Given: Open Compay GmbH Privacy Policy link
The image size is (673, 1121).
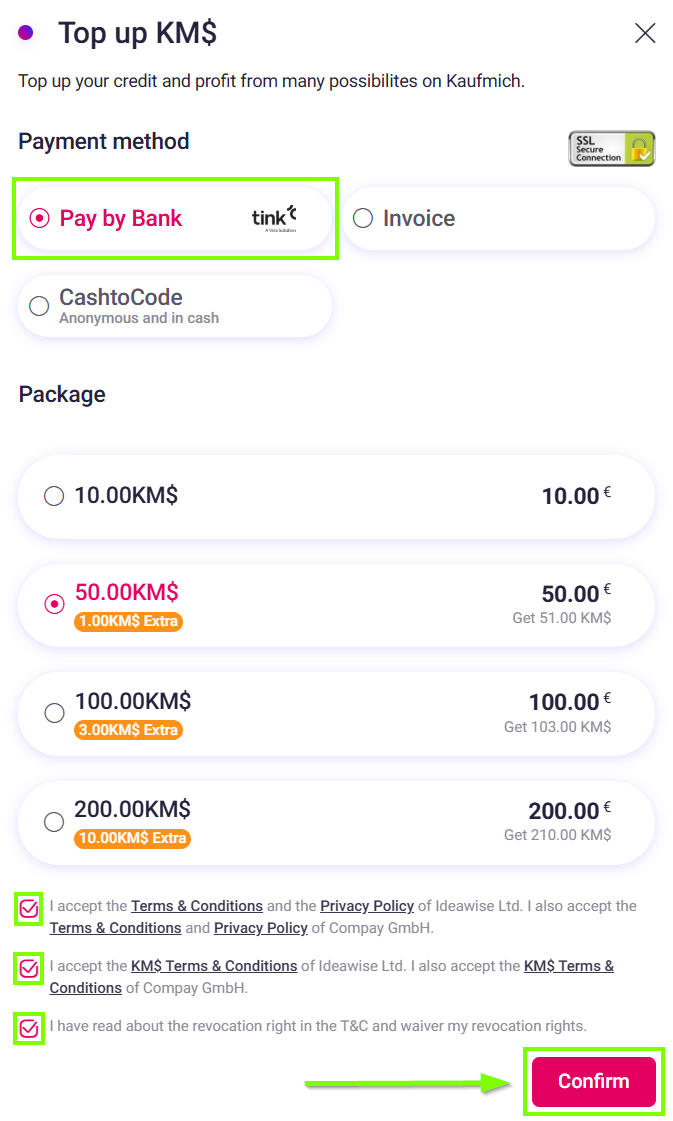Looking at the screenshot, I should 261,928.
